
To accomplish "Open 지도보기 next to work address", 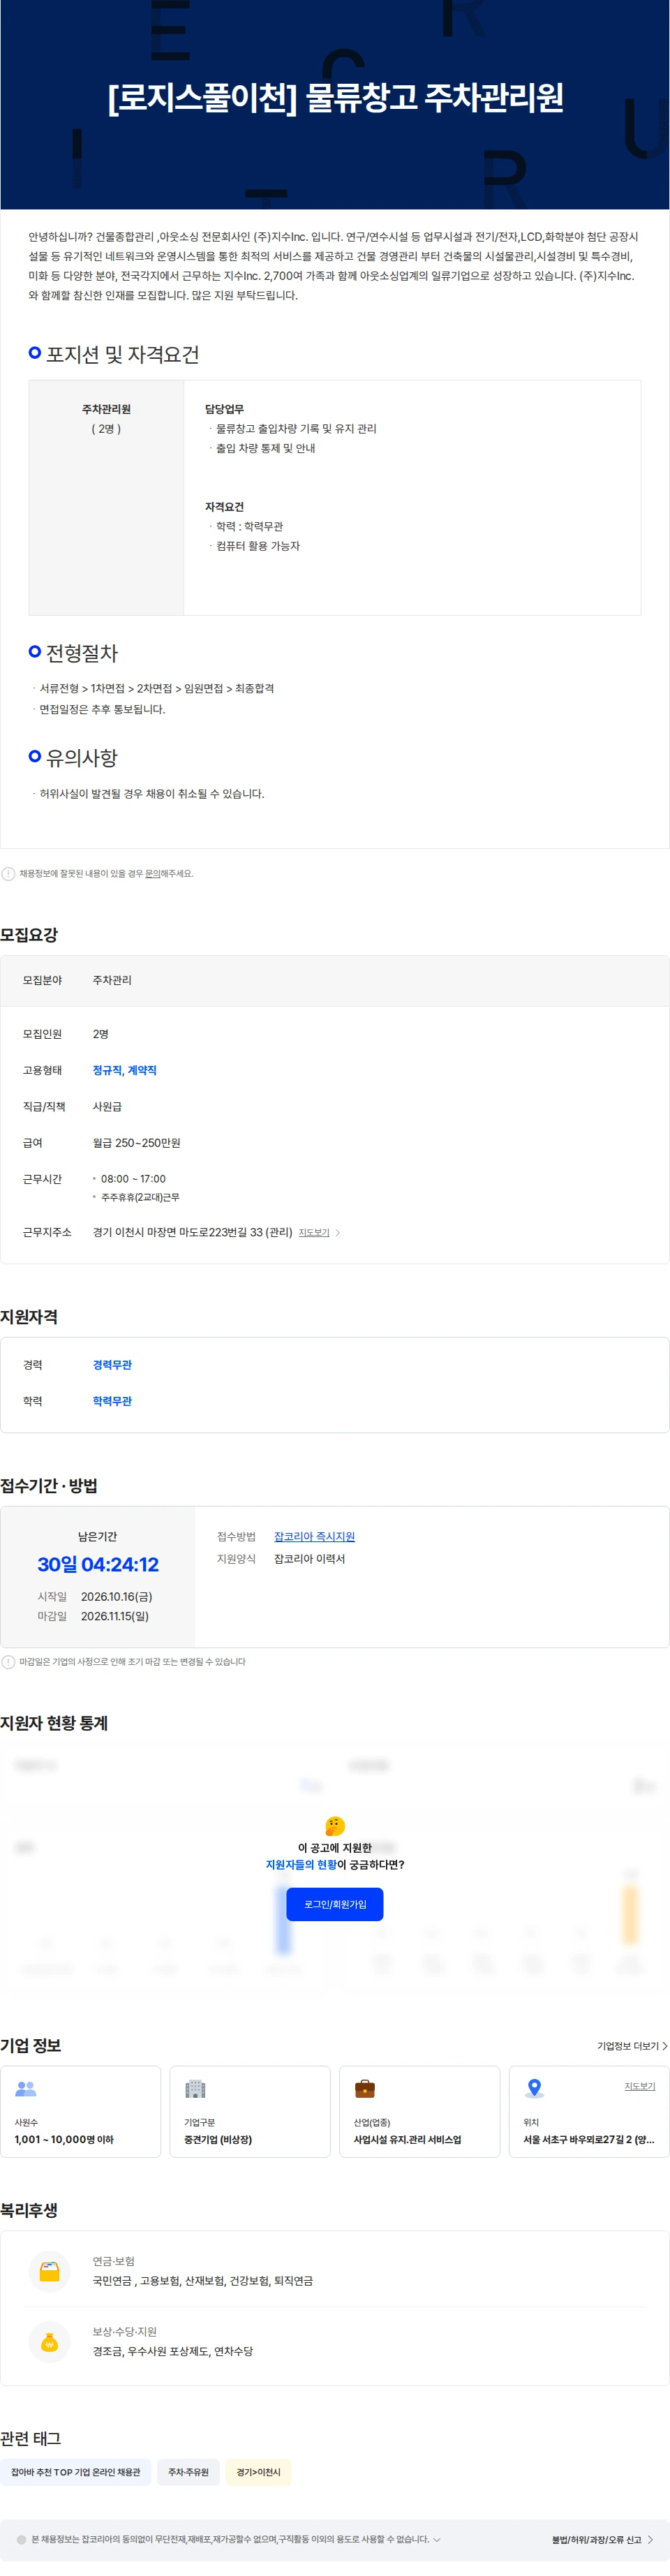I will coord(314,1232).
